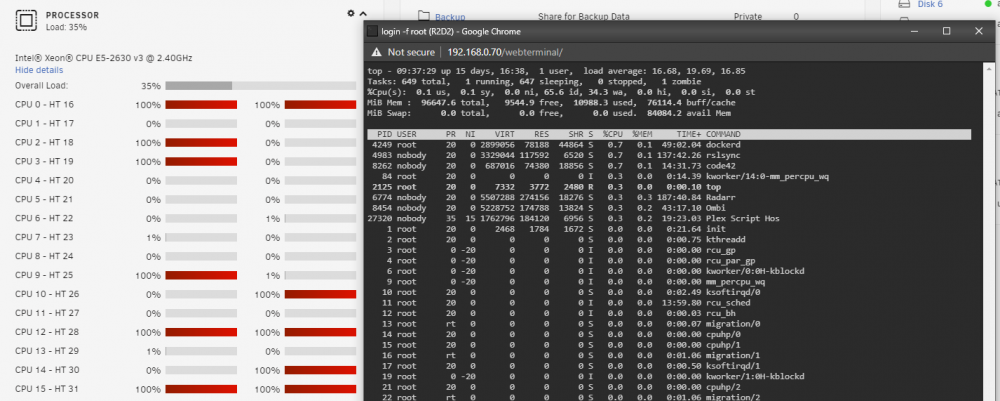Click the COMMAND column header in top

pyautogui.click(x=723, y=135)
